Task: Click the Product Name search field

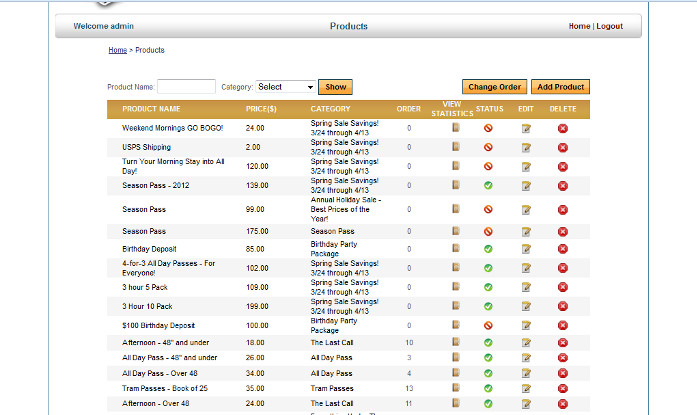Action: [x=186, y=87]
